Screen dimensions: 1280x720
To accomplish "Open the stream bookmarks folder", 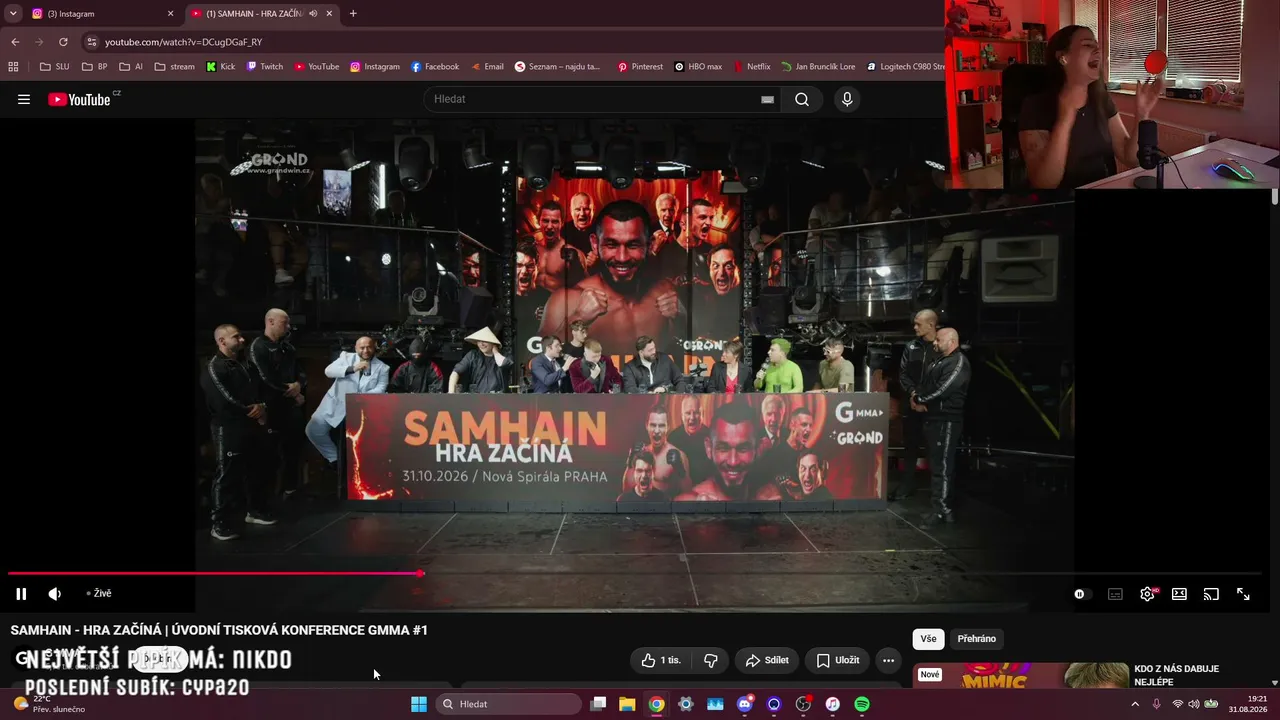I will pyautogui.click(x=175, y=67).
